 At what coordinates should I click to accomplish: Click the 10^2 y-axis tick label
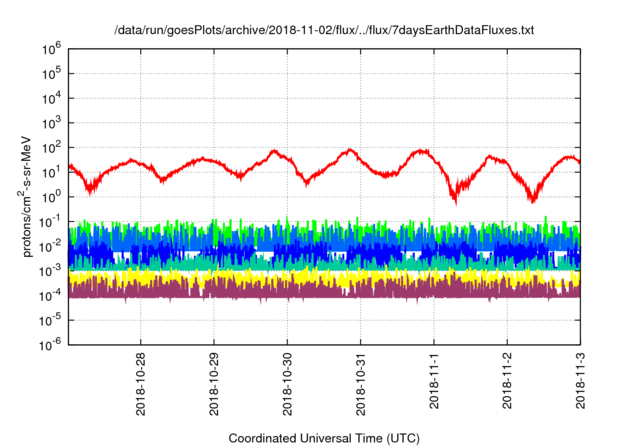coord(51,148)
